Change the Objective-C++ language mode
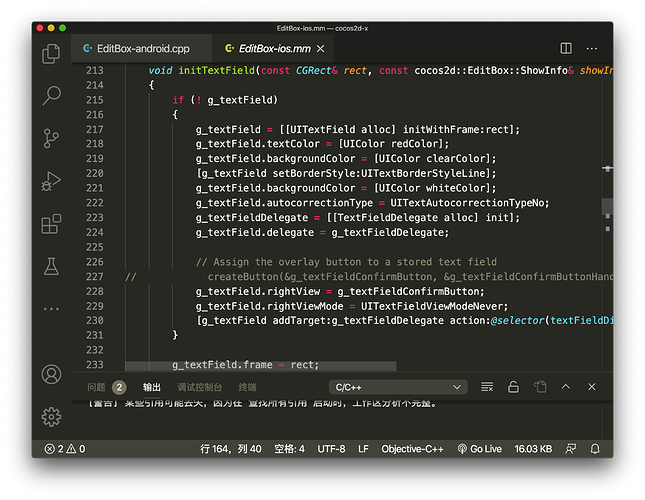The height and width of the screenshot is (500, 645). tap(412, 449)
